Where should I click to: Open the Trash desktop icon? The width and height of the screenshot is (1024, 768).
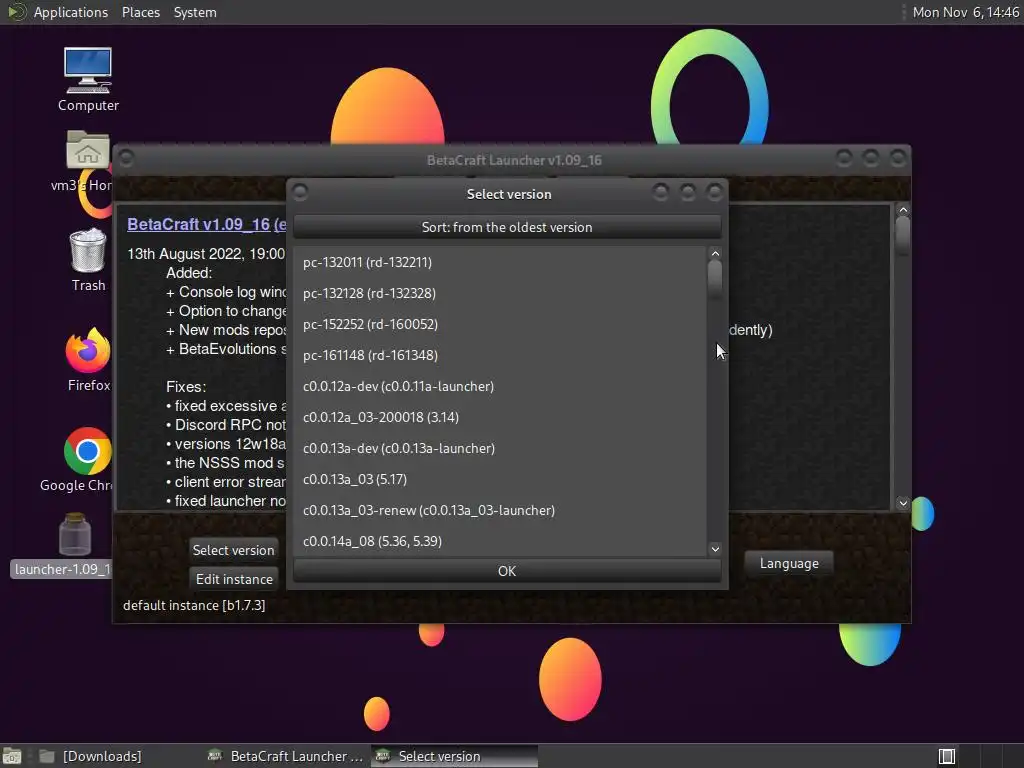pos(88,260)
